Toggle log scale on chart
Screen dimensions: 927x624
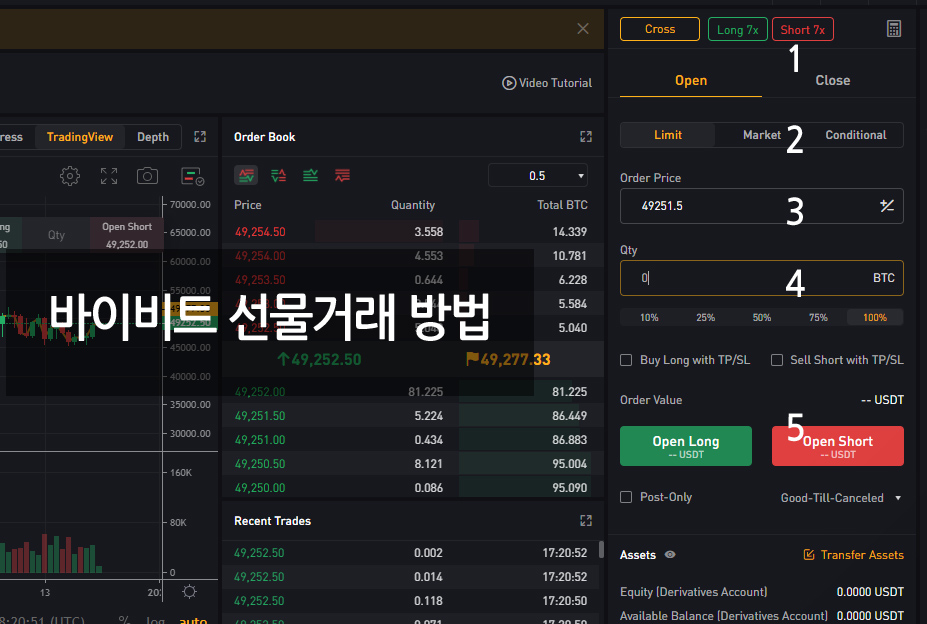click(x=155, y=619)
